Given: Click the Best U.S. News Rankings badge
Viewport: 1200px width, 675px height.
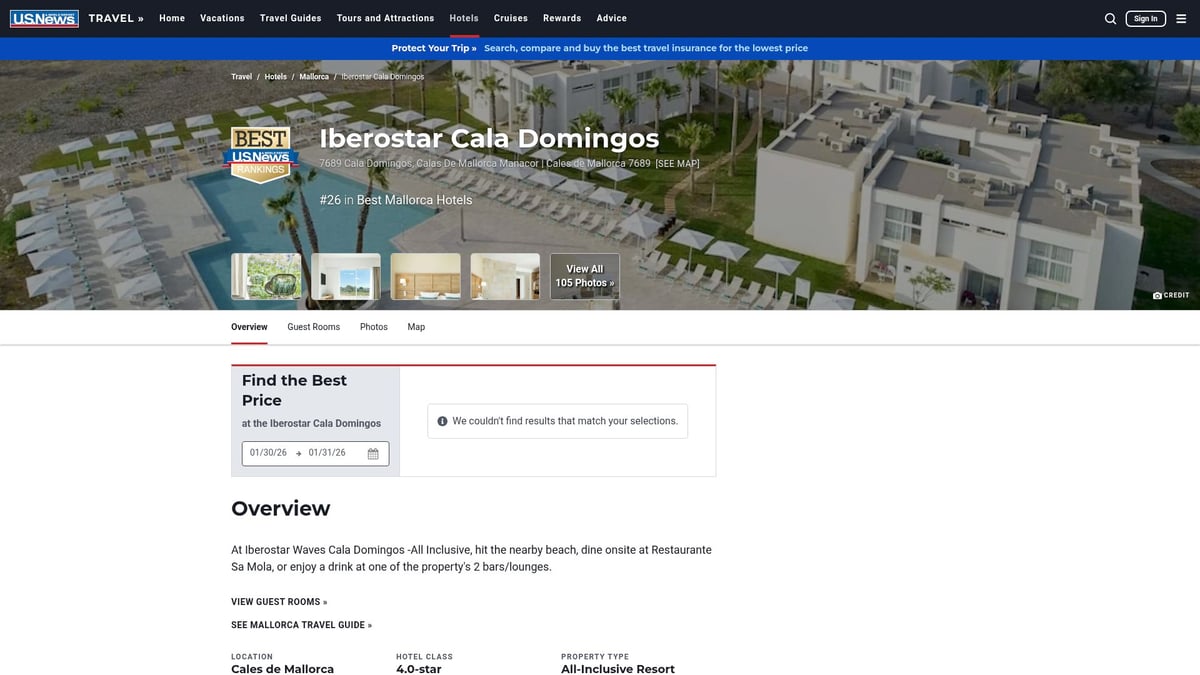Looking at the screenshot, I should pyautogui.click(x=261, y=152).
